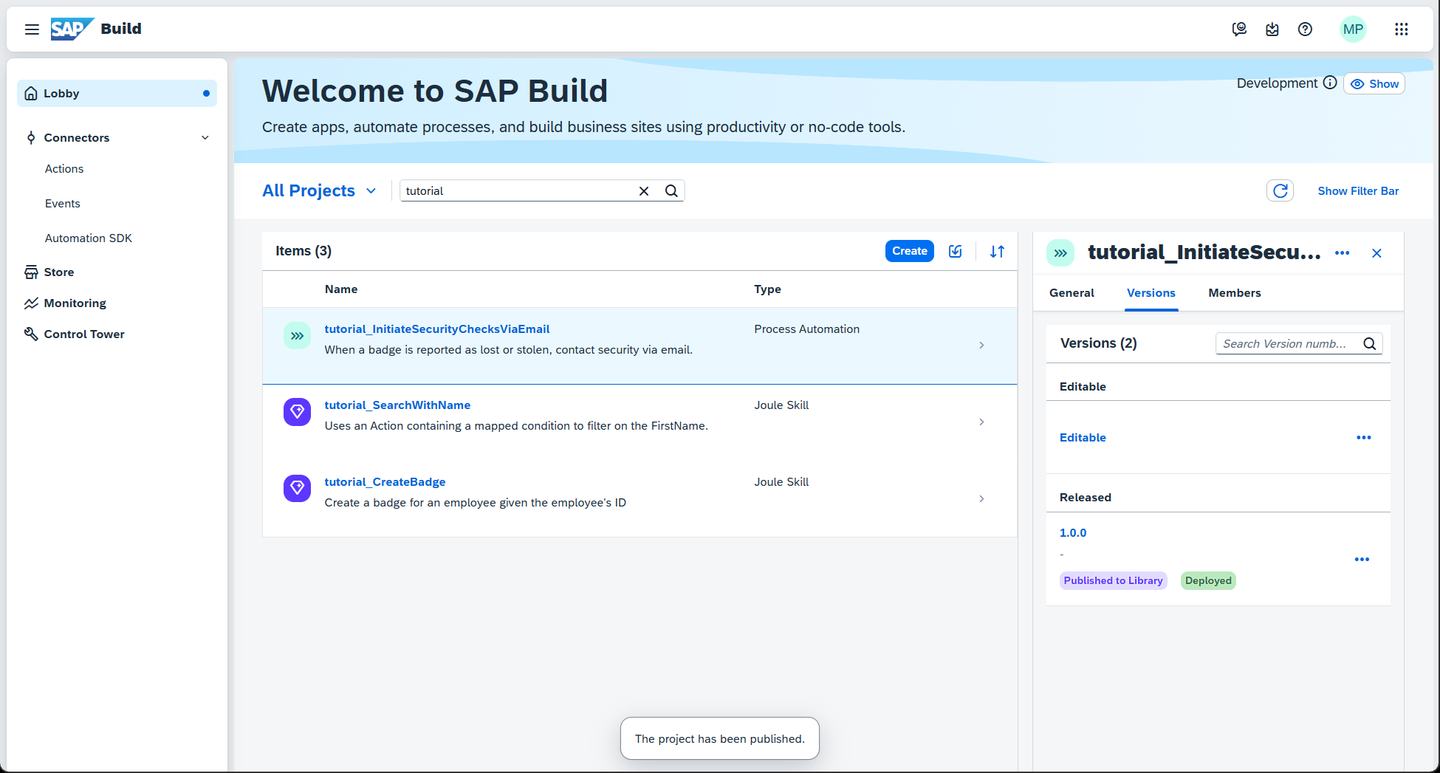The height and width of the screenshot is (773, 1440).
Task: Click the Process Automation type cell
Action: [807, 329]
